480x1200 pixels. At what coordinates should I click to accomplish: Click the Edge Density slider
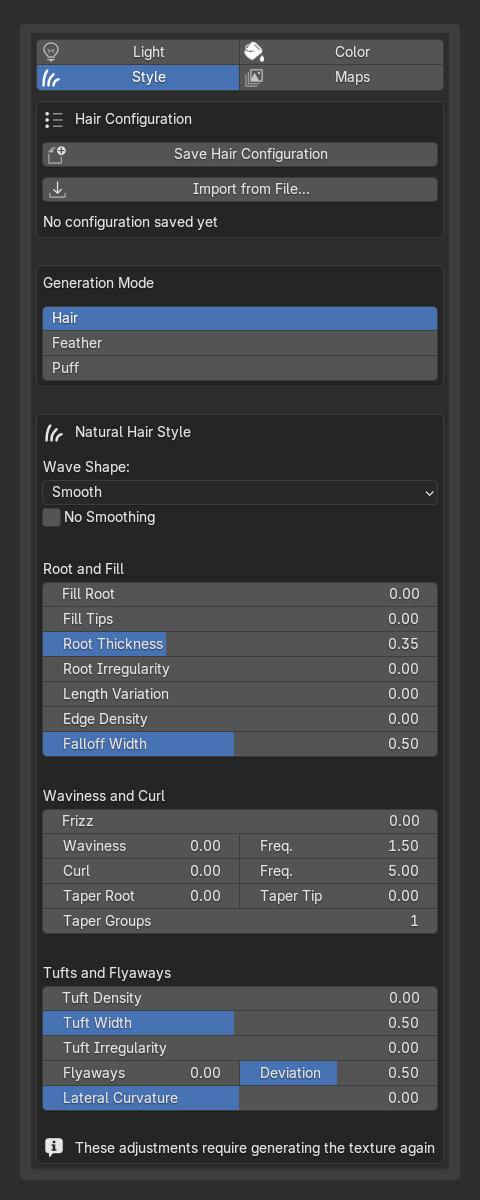[x=240, y=719]
